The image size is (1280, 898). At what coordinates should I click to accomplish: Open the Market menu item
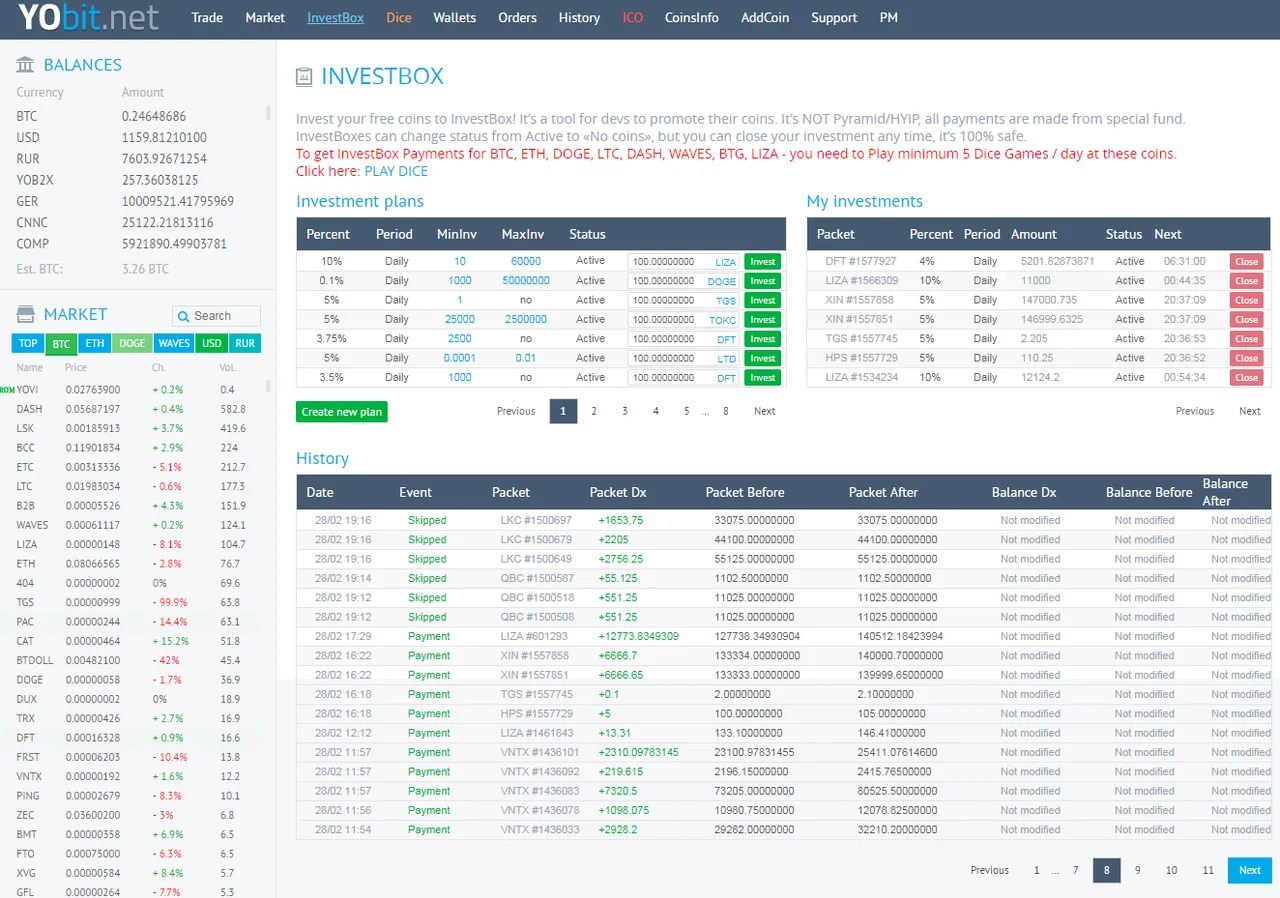tap(265, 17)
